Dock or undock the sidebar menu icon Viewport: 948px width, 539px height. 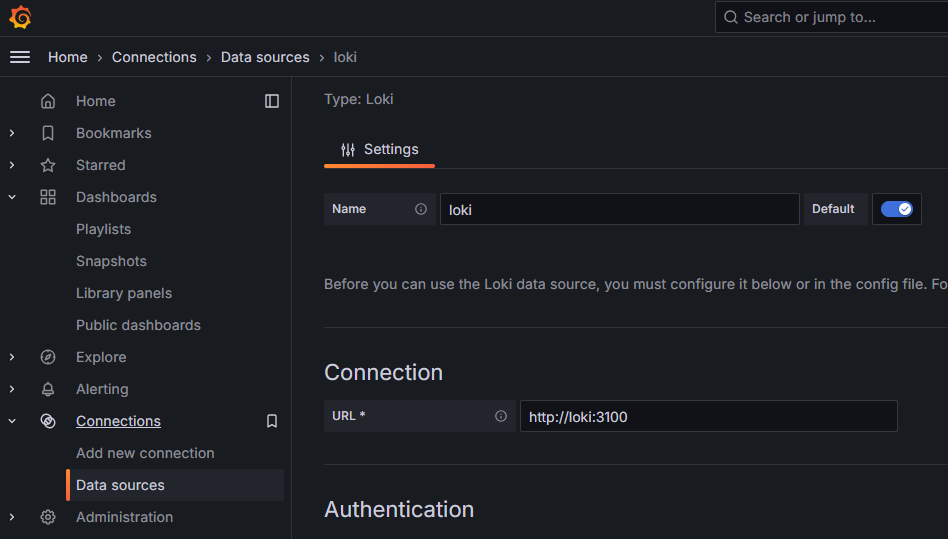(x=272, y=101)
